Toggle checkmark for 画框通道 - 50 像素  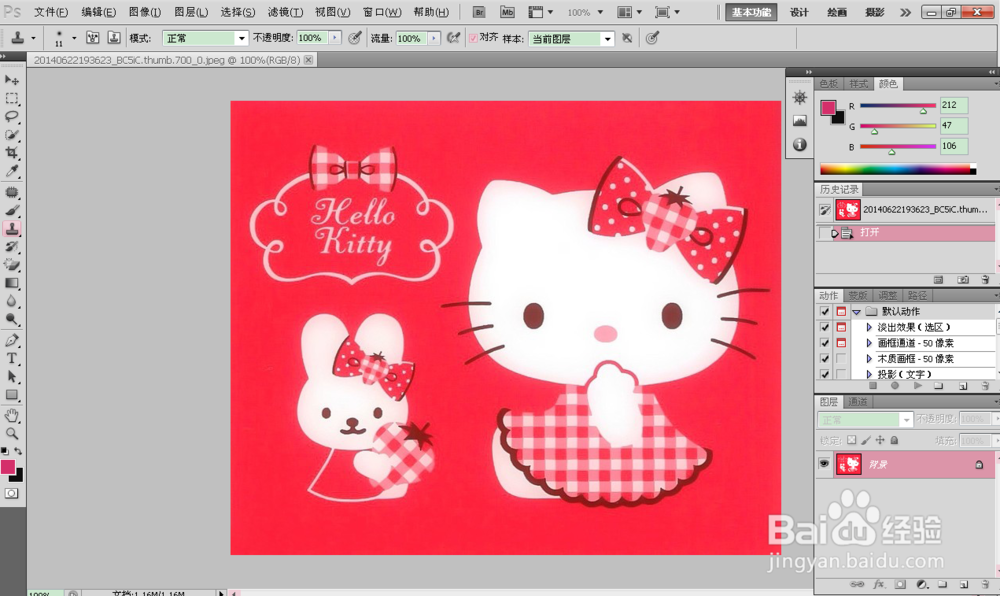pyautogui.click(x=825, y=343)
